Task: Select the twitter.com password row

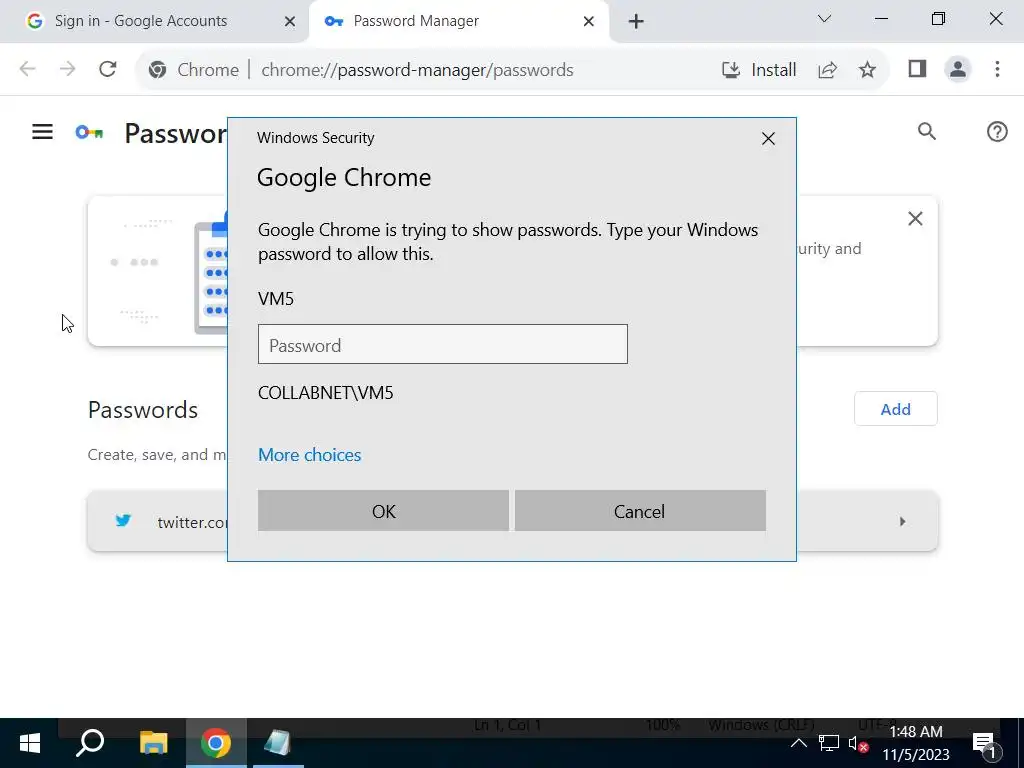Action: tap(513, 521)
